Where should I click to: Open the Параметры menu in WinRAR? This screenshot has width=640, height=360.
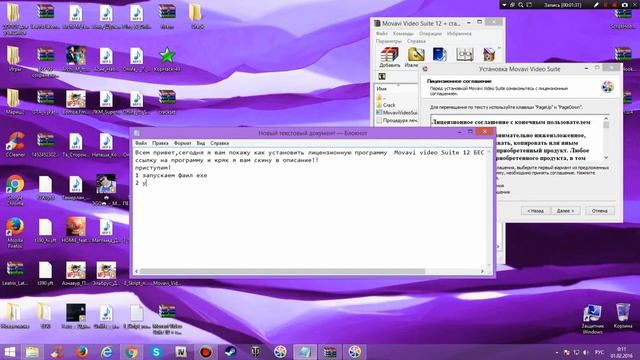click(389, 41)
